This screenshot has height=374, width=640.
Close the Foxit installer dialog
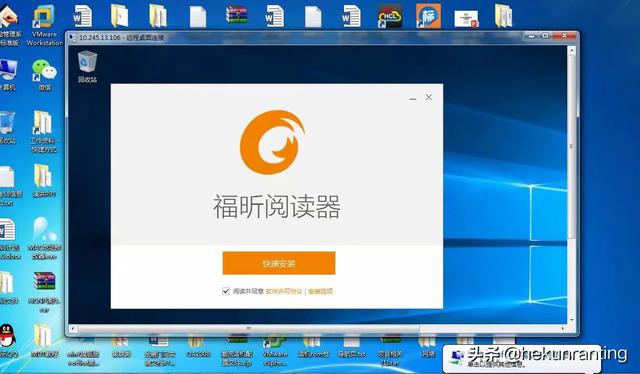click(x=429, y=97)
